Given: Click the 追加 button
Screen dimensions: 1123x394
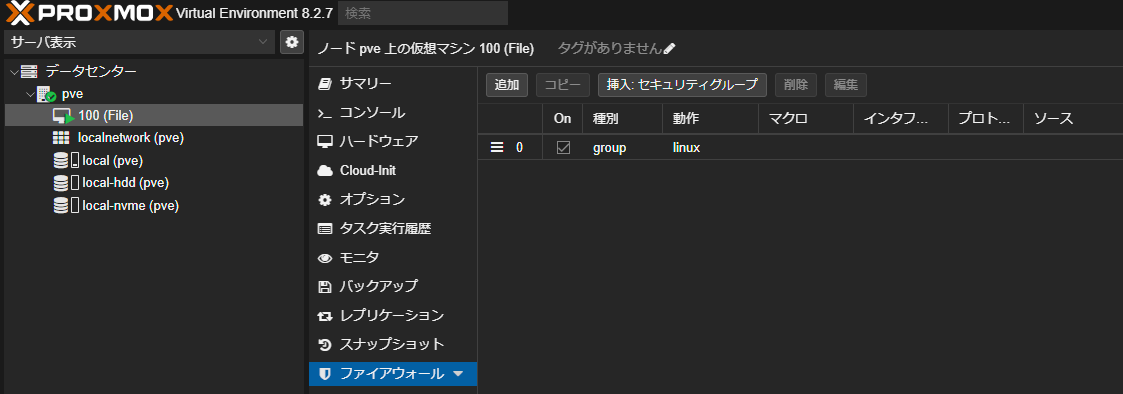Looking at the screenshot, I should [x=507, y=85].
